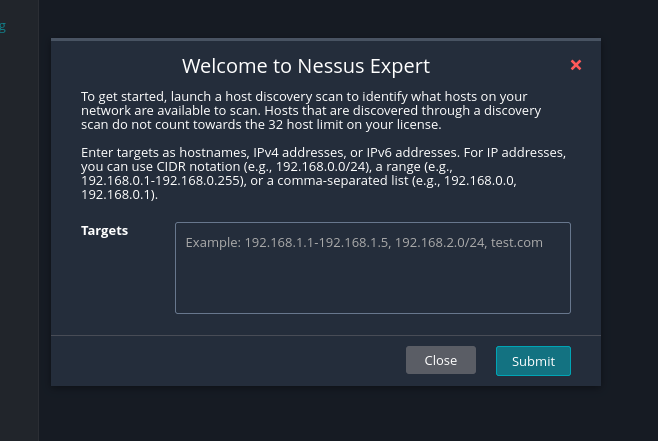Click the dimmed backdrop below the dialog
This screenshot has height=441, width=658.
326,413
